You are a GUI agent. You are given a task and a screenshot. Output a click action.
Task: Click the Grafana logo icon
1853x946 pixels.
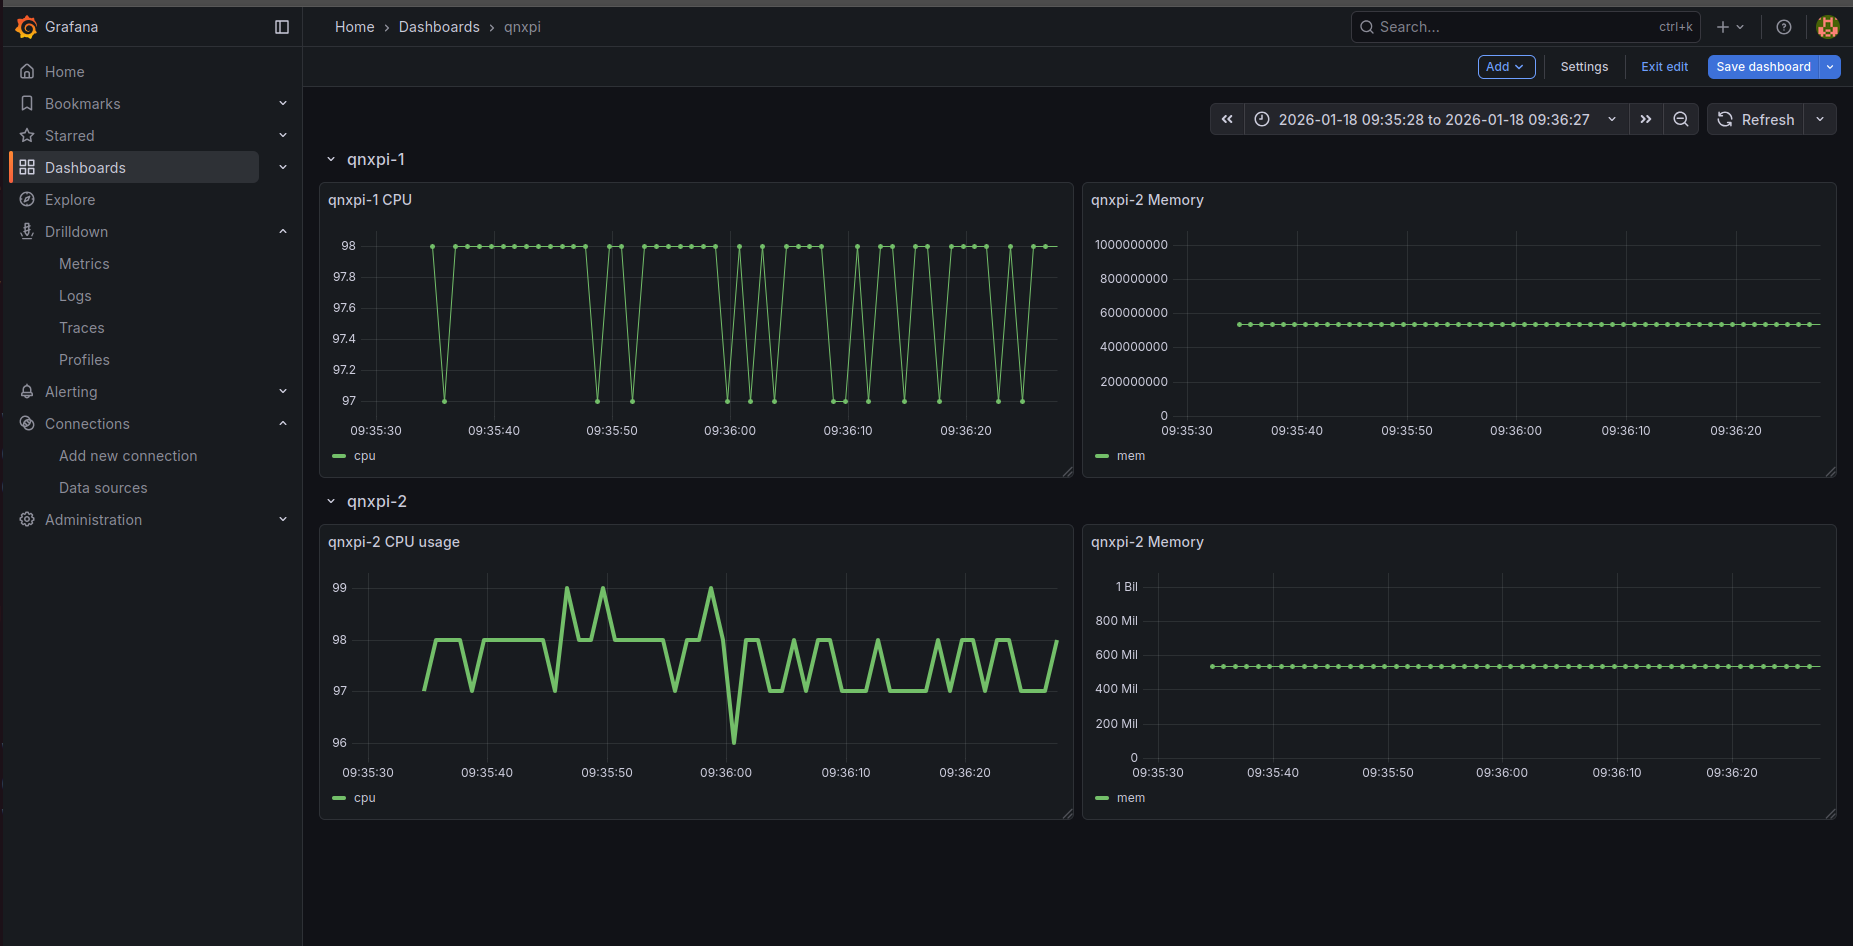tap(27, 27)
